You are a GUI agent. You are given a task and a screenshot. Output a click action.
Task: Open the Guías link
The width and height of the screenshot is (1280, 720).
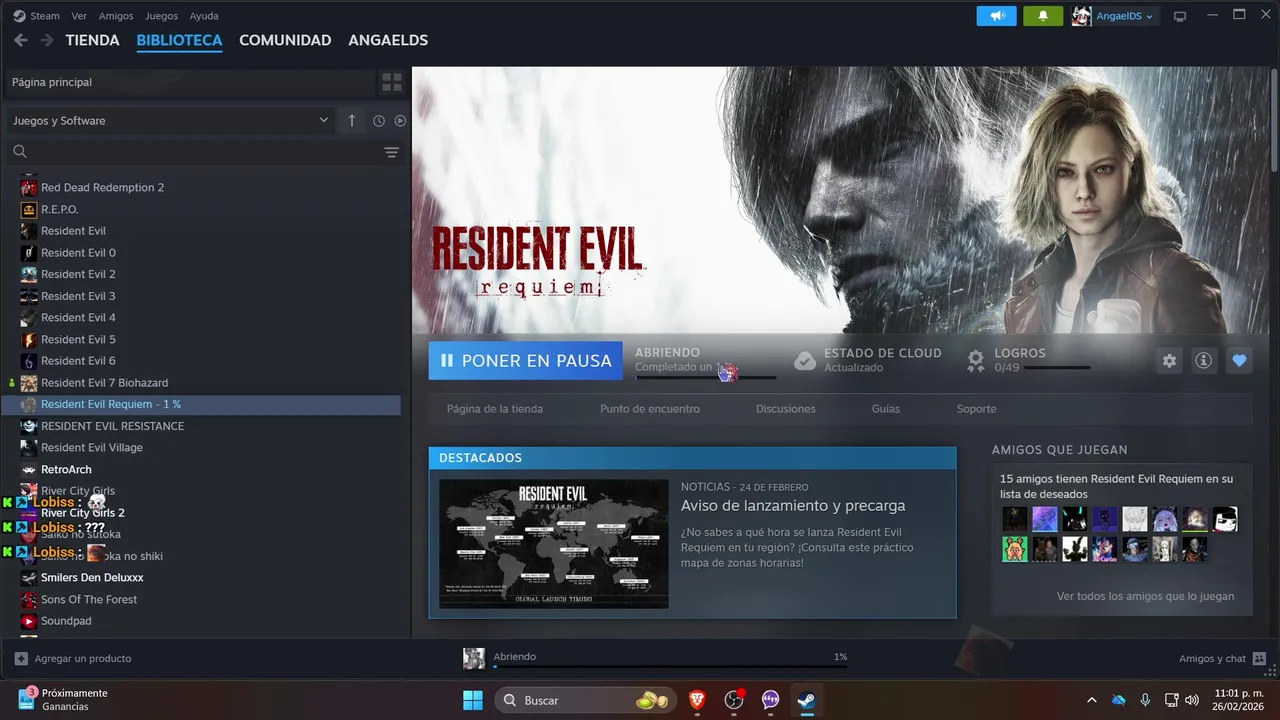(x=886, y=409)
